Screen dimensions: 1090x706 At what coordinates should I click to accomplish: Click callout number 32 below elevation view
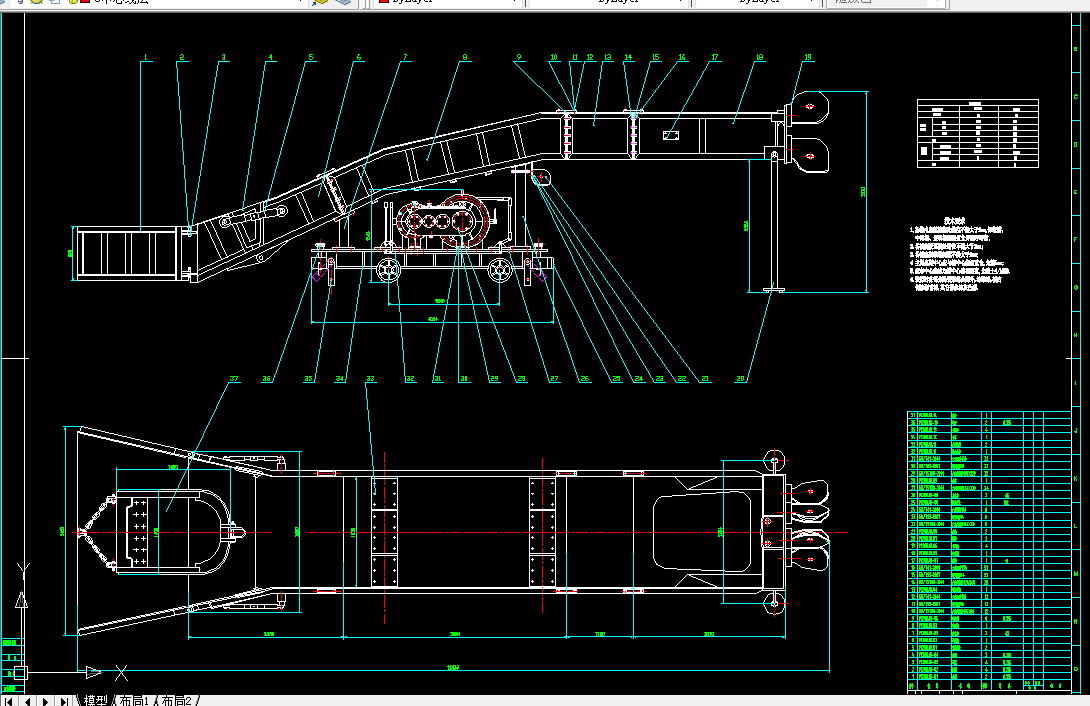coord(410,379)
